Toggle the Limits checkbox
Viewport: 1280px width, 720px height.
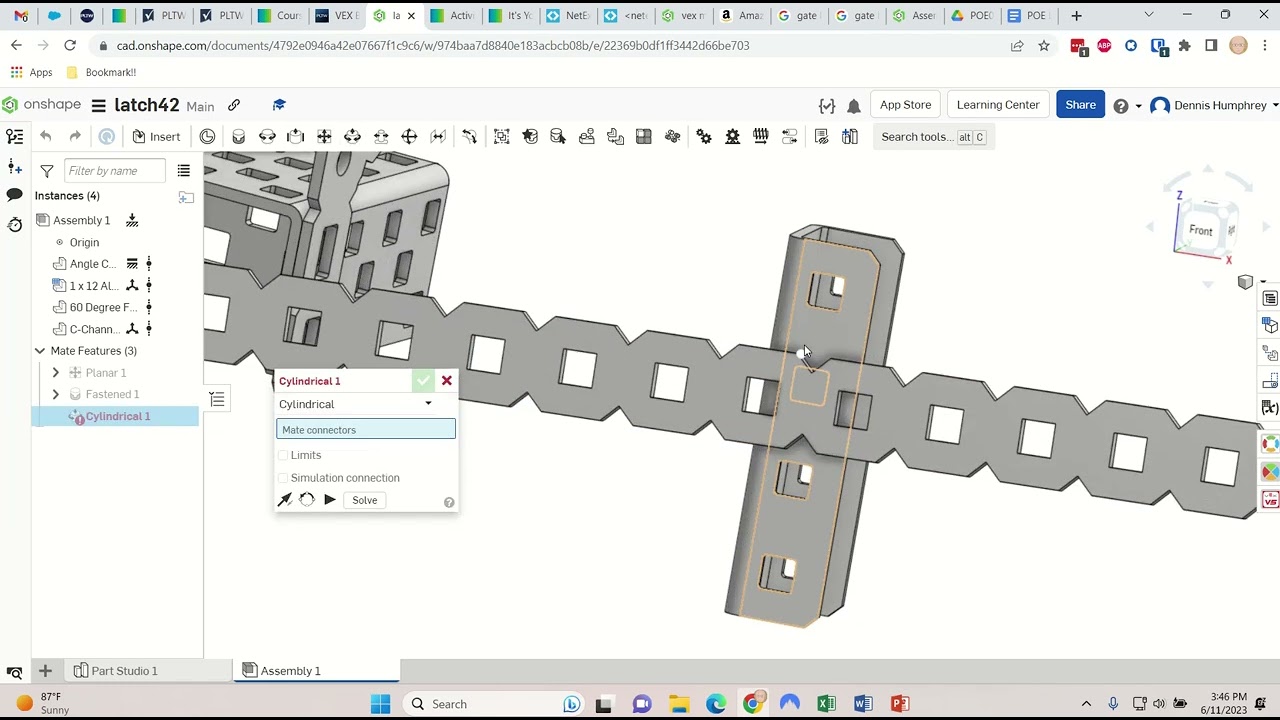(x=283, y=455)
